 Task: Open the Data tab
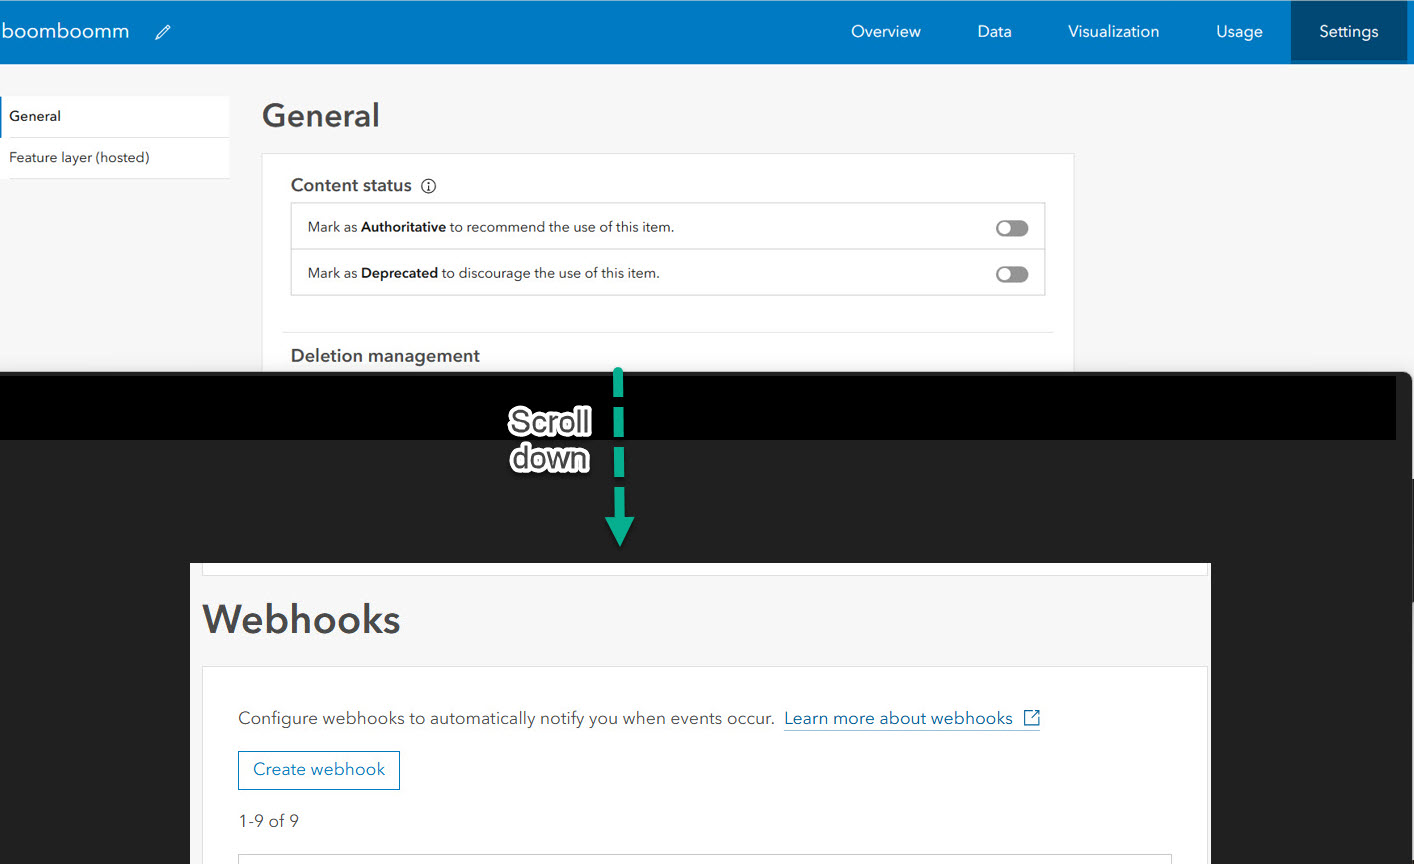994,31
